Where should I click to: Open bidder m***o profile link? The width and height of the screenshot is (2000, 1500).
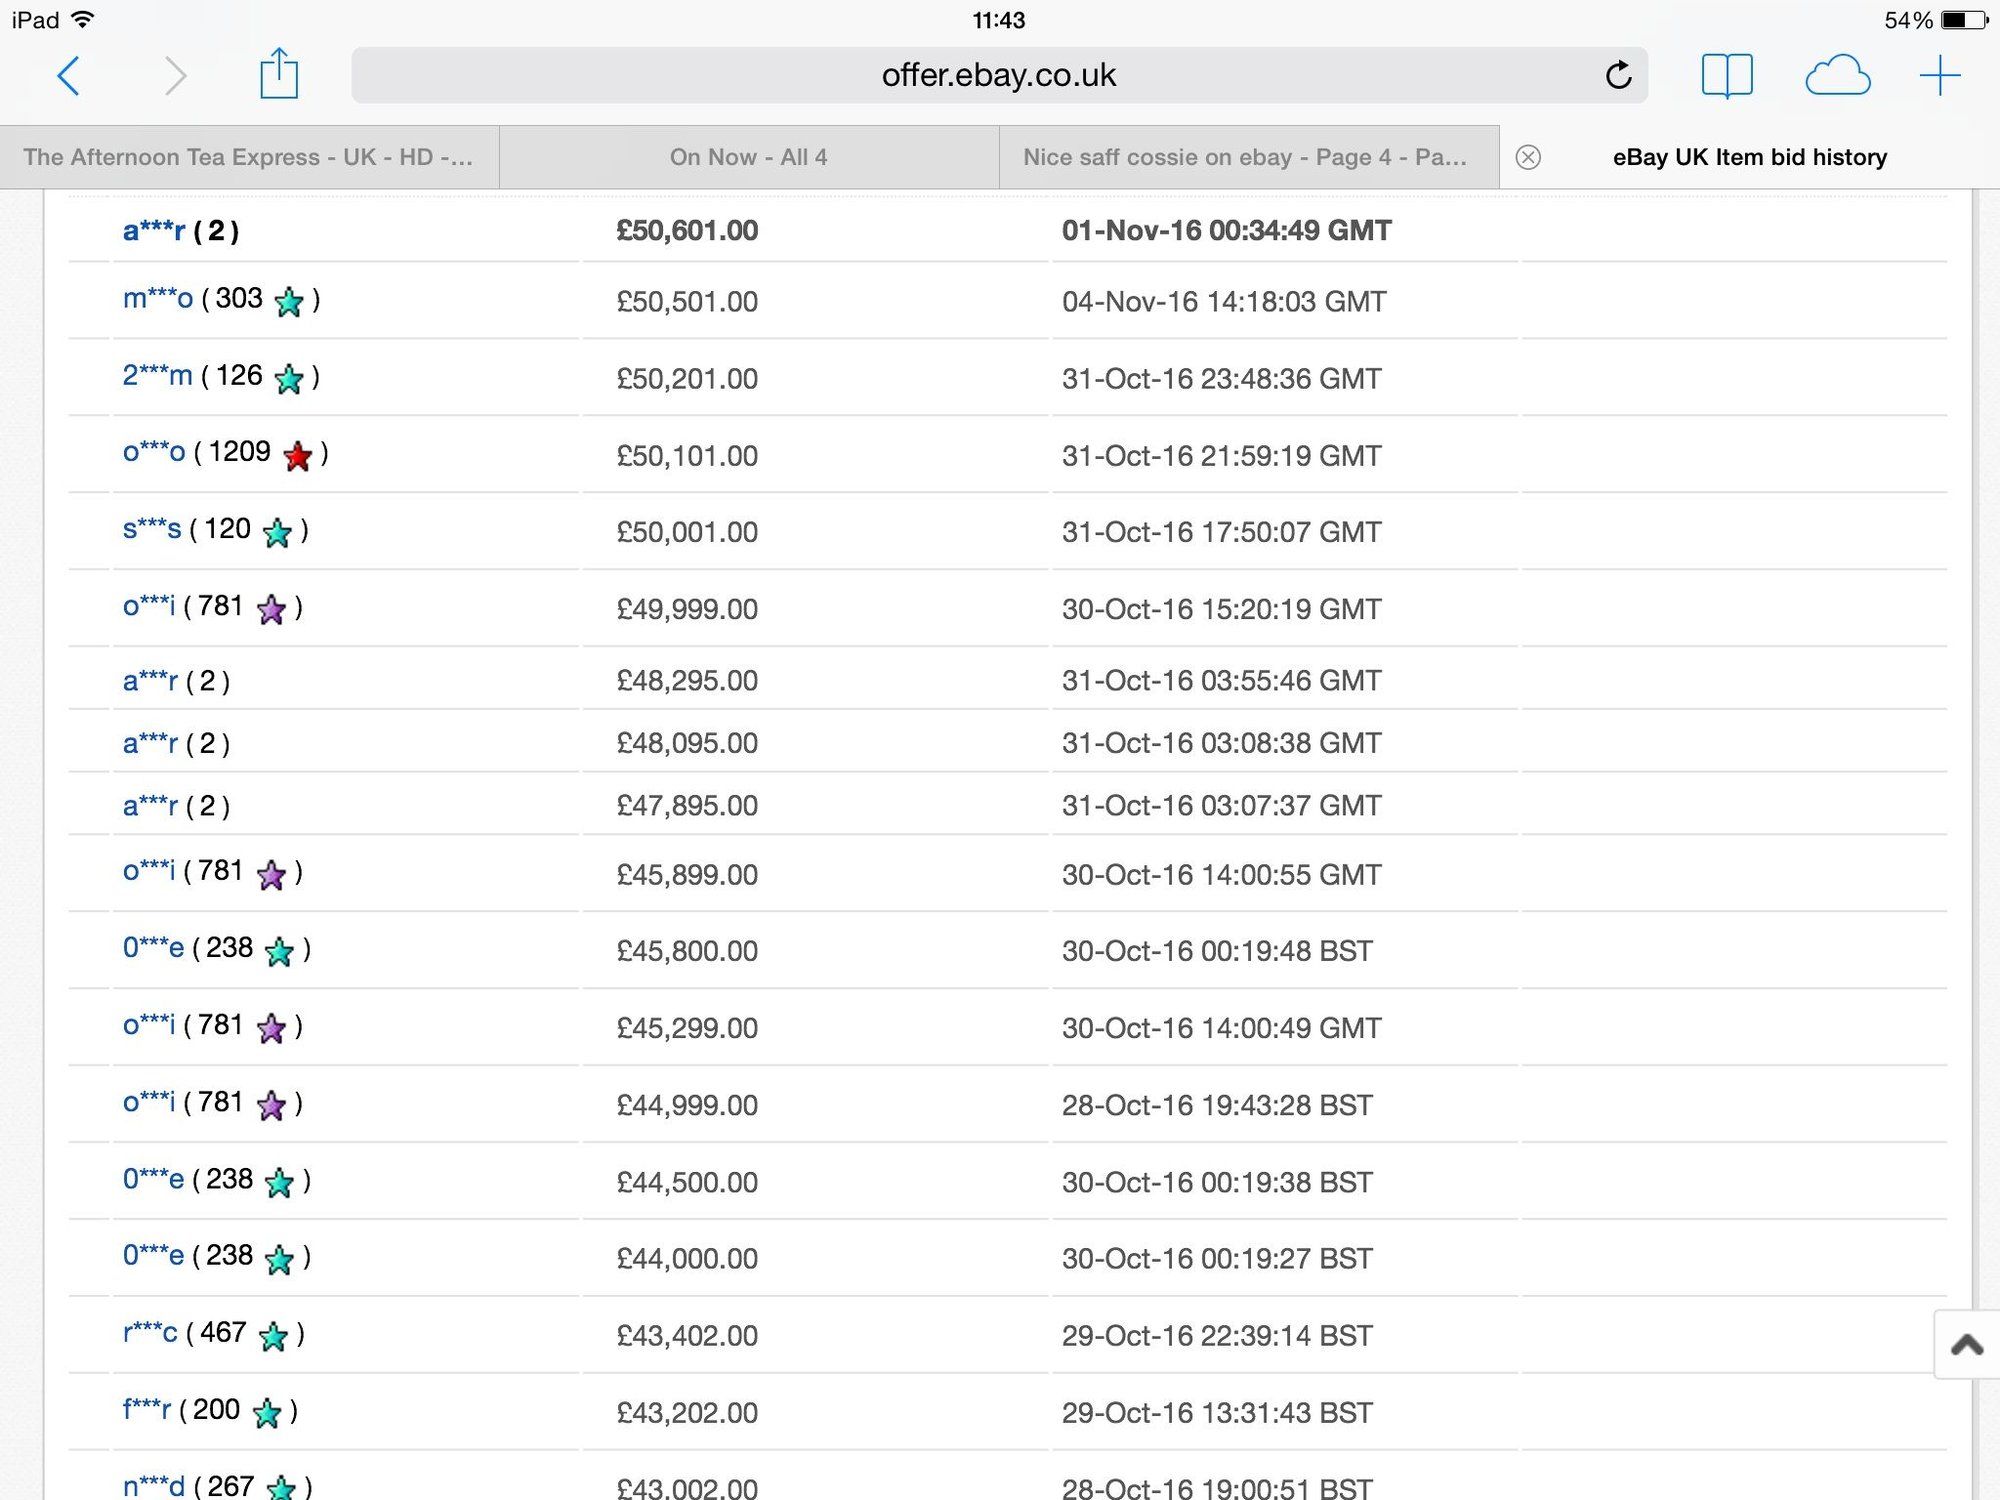click(157, 299)
